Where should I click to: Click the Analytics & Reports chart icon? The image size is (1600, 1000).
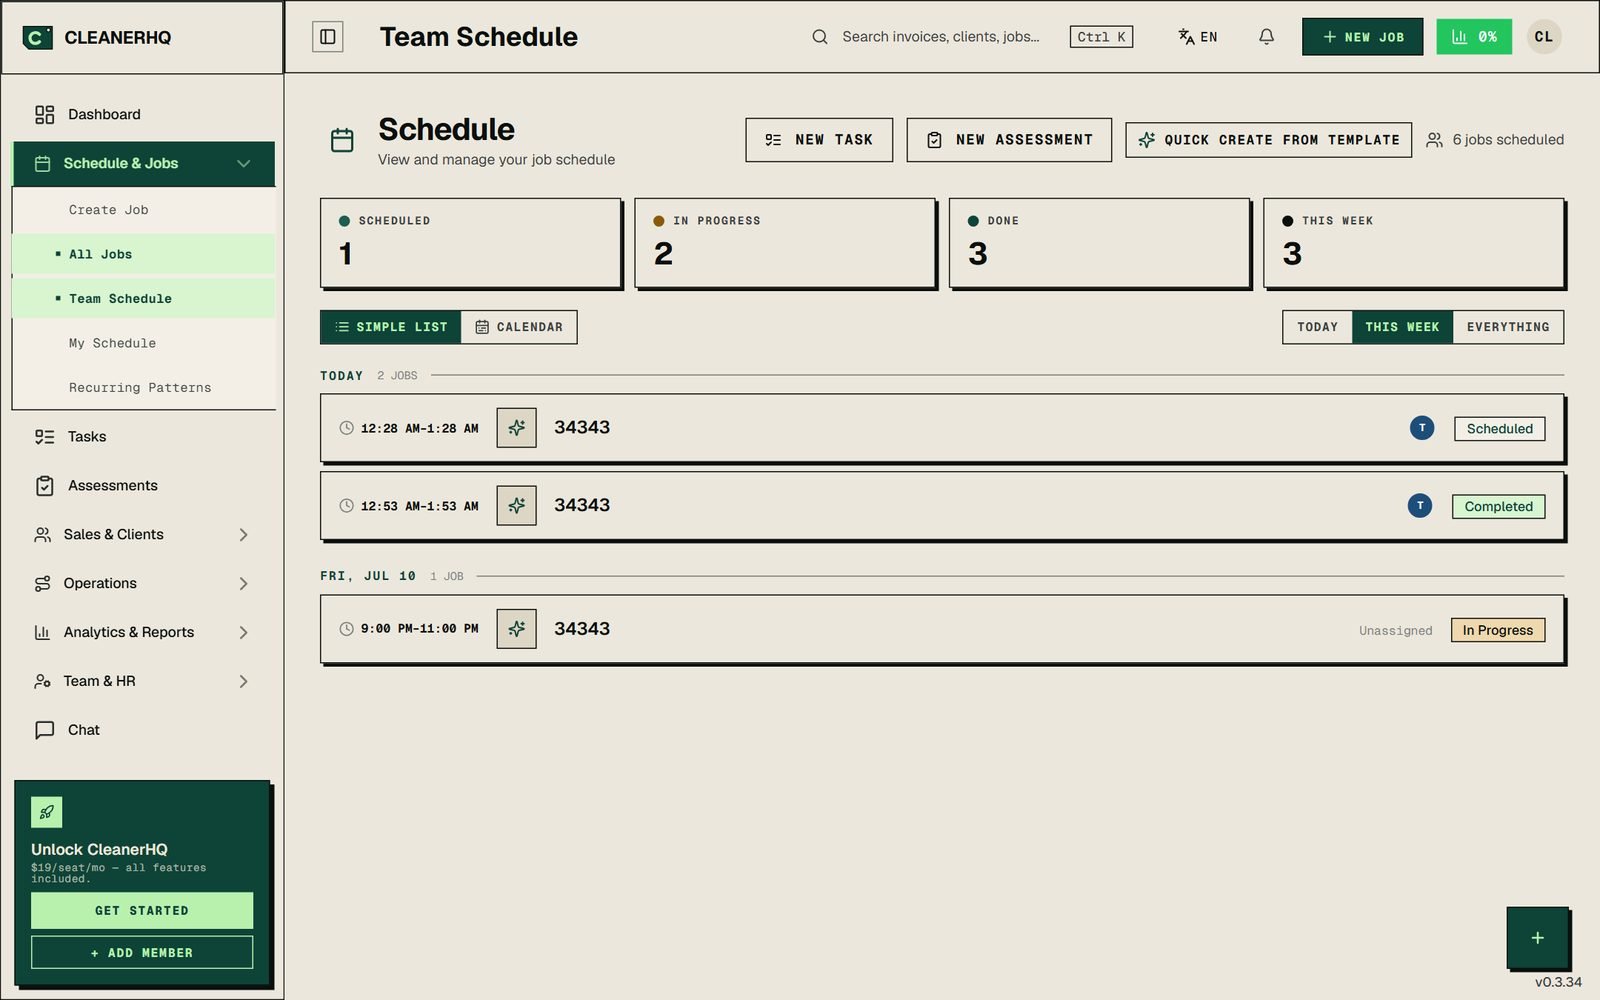coord(42,632)
